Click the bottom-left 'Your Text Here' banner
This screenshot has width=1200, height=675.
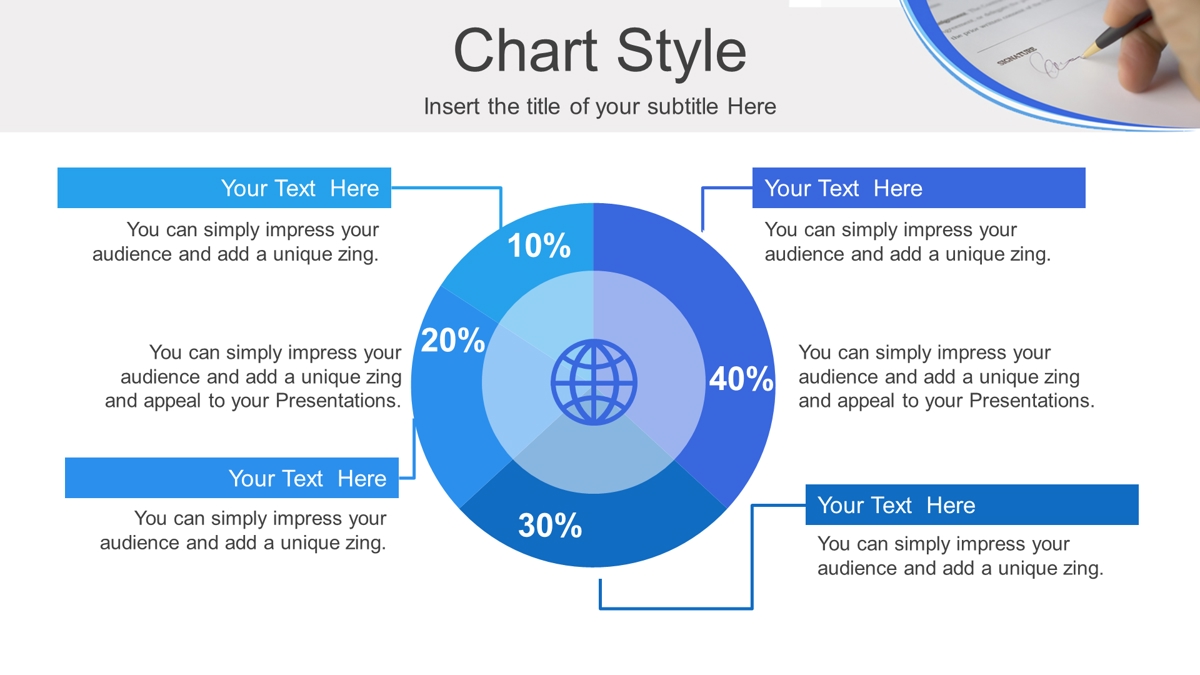pyautogui.click(x=232, y=478)
